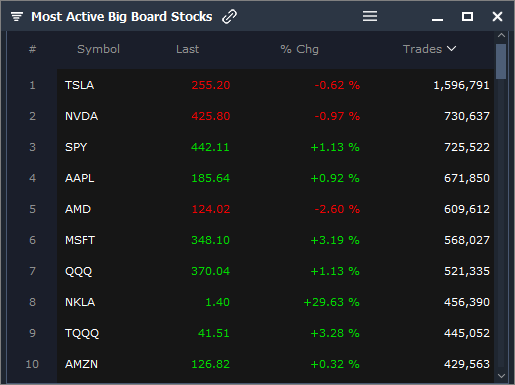Toggle Trades column sort arrow
This screenshot has height=385, width=515.
451,49
